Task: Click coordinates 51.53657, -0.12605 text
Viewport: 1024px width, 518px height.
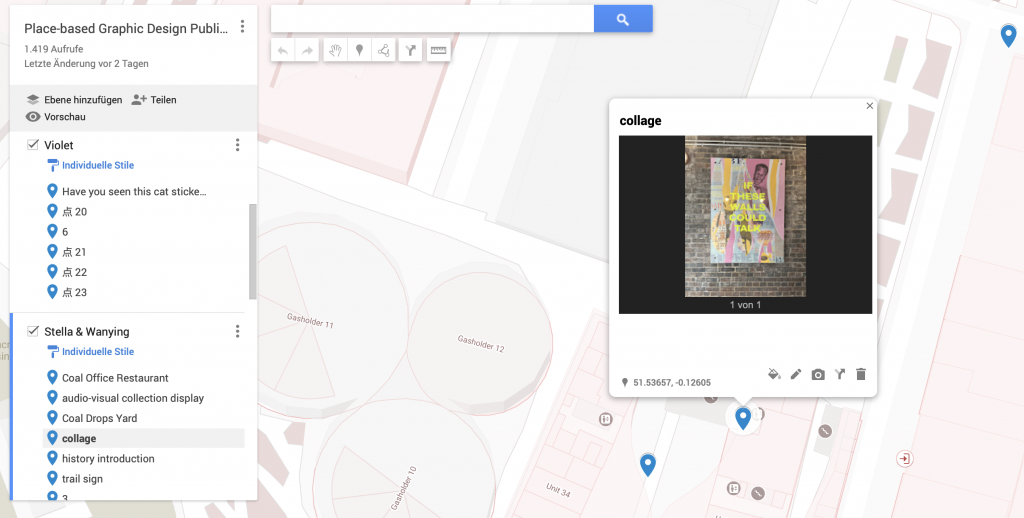Action: coord(672,383)
